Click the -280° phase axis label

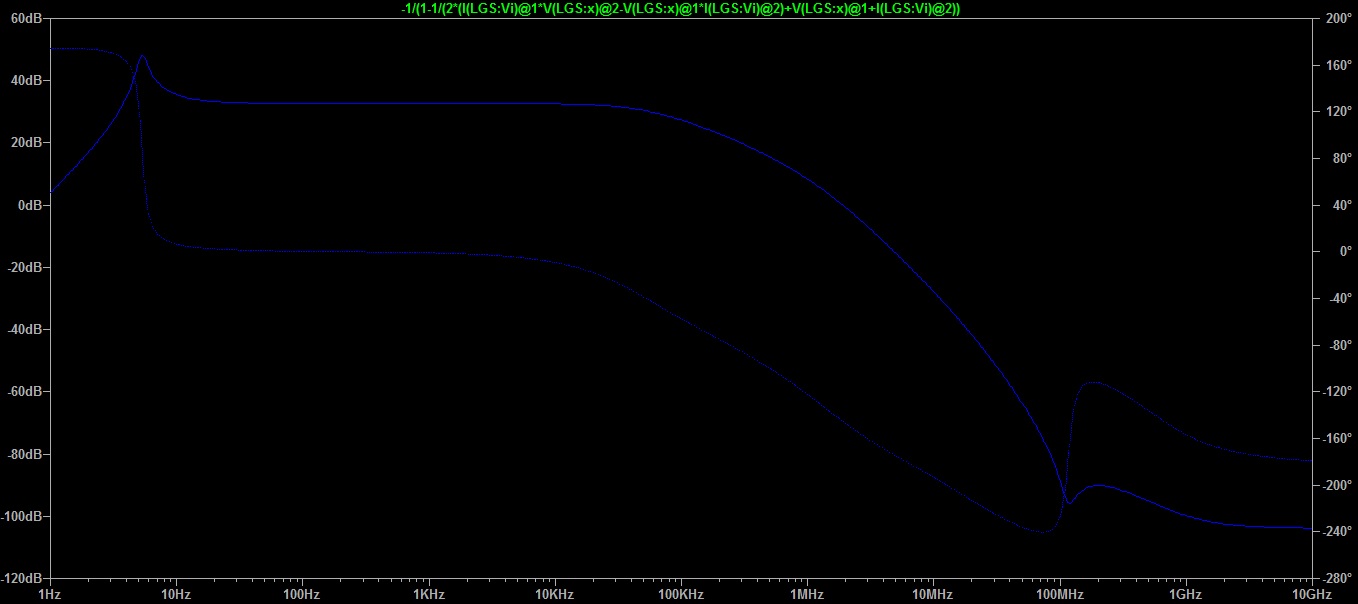coord(1337,578)
